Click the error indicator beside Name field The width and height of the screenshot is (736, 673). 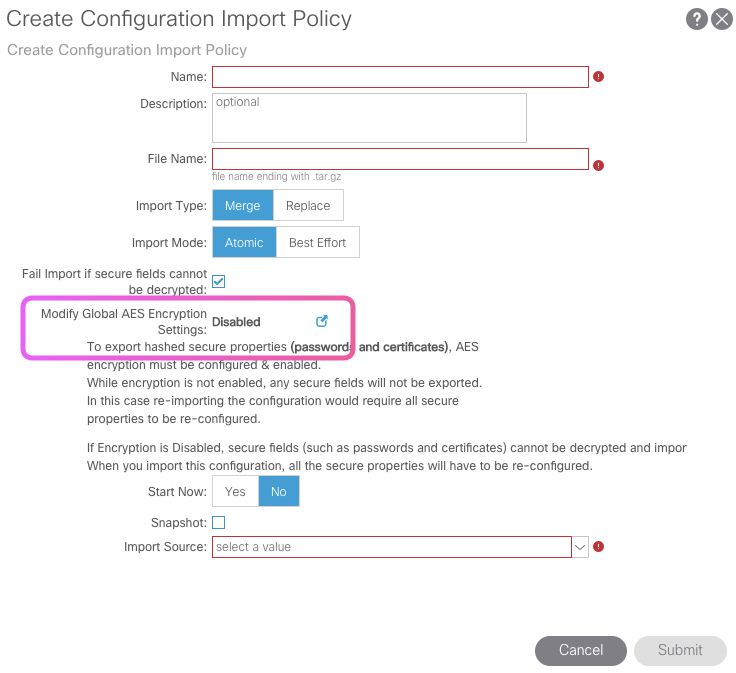coord(599,77)
